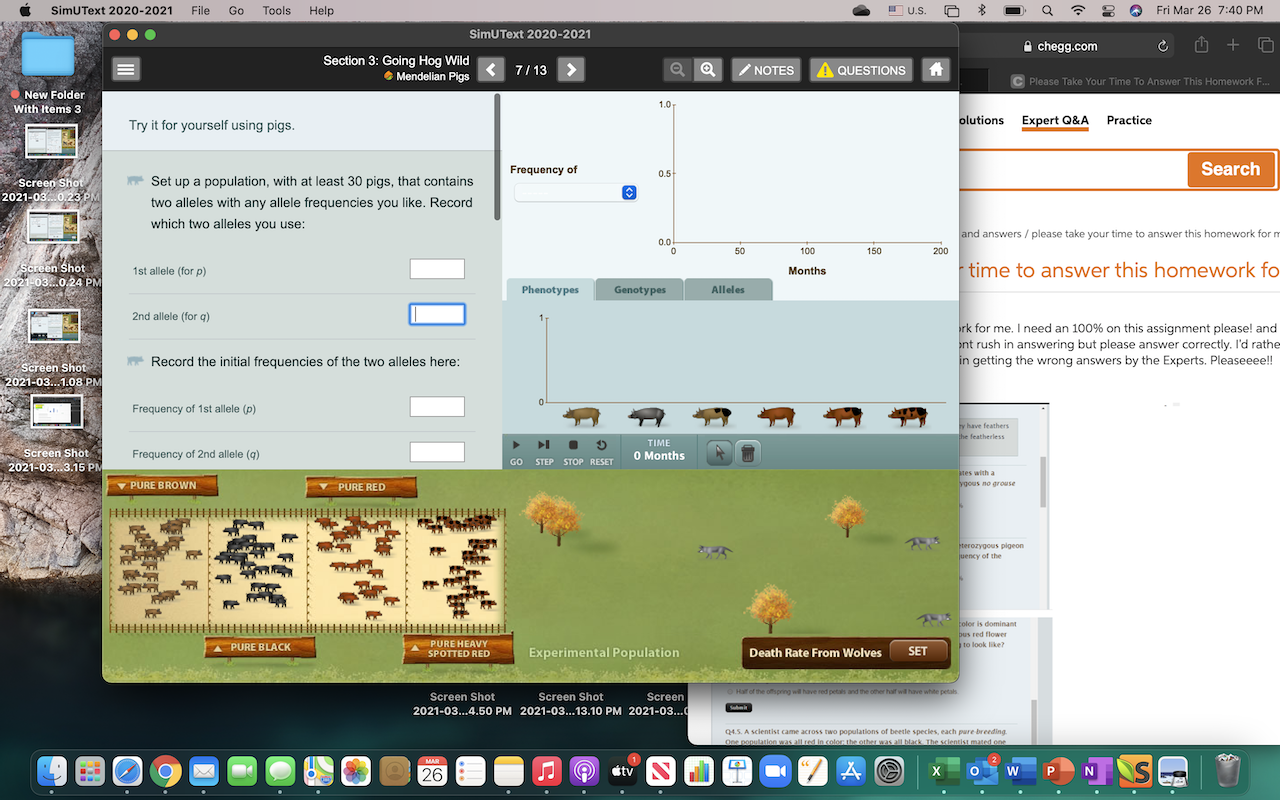Click the Submit button in Chegg page

(738, 707)
